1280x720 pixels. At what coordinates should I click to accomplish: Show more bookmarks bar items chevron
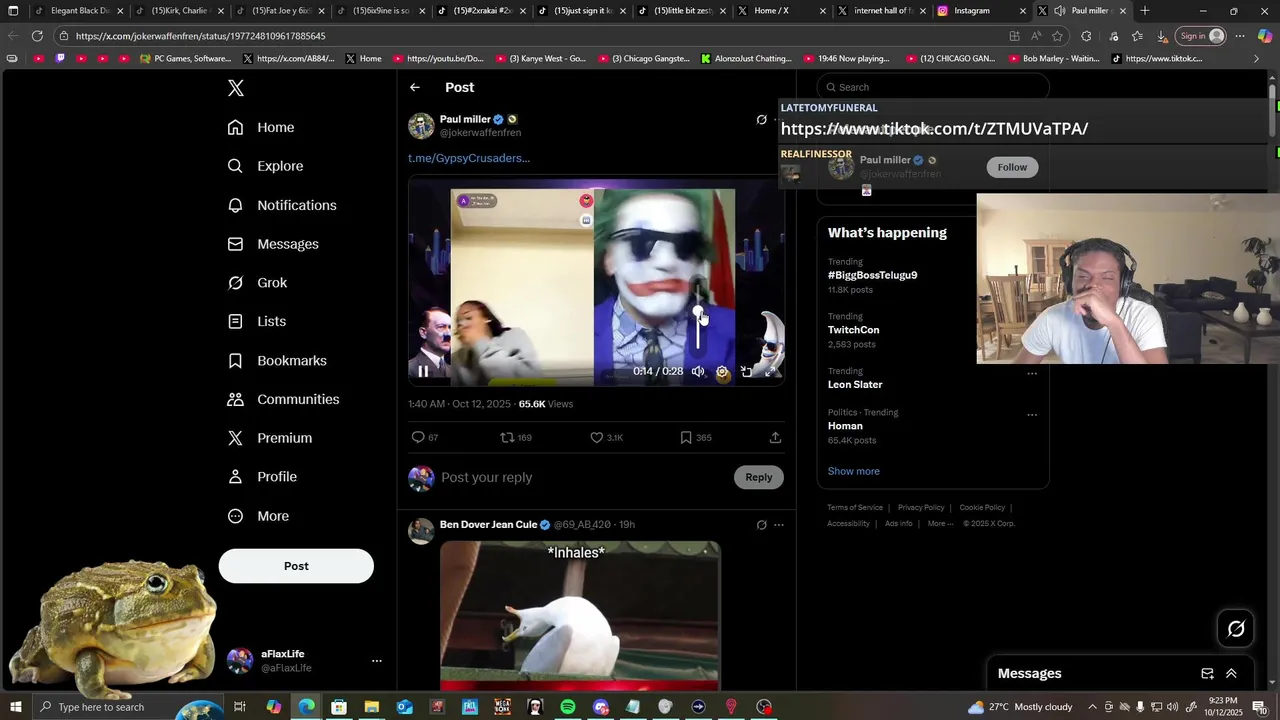tap(1256, 59)
